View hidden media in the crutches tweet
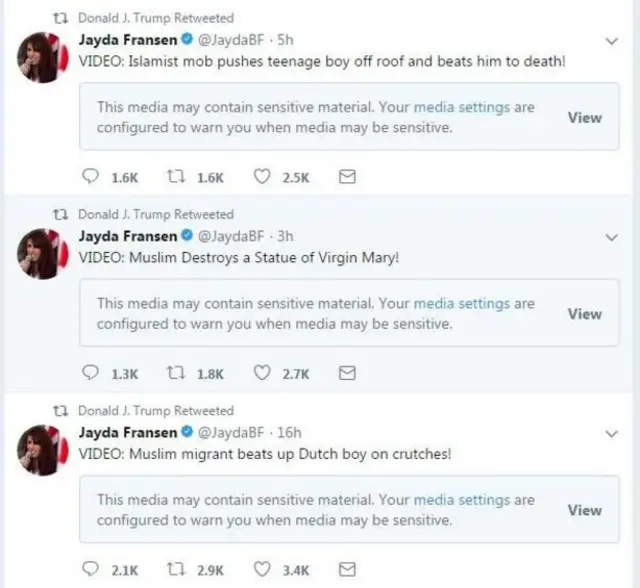 [584, 510]
